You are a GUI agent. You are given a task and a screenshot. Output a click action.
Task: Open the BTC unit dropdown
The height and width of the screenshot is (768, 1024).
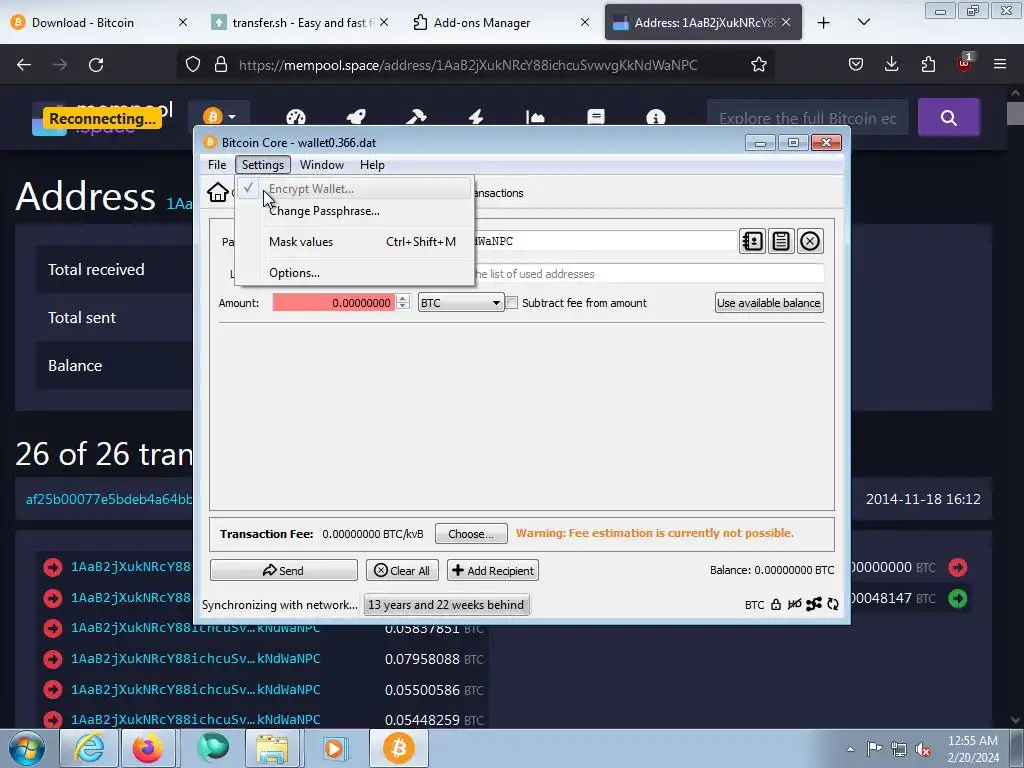click(461, 303)
